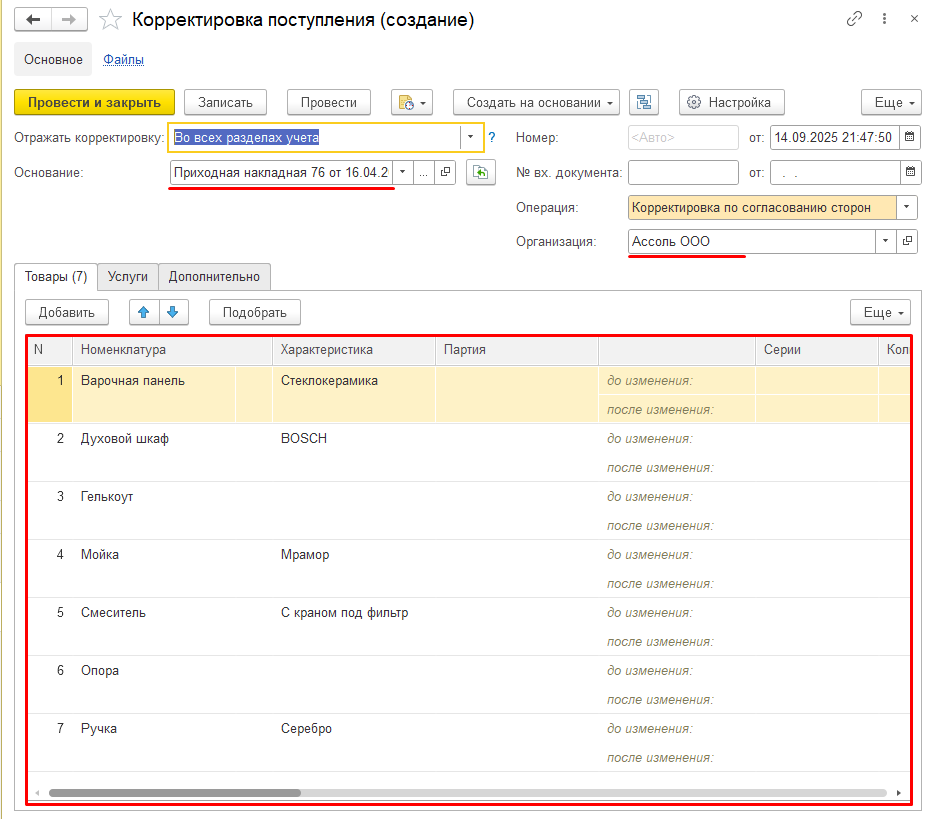
Task: Go back with the left arrow button
Action: pyautogui.click(x=33, y=20)
